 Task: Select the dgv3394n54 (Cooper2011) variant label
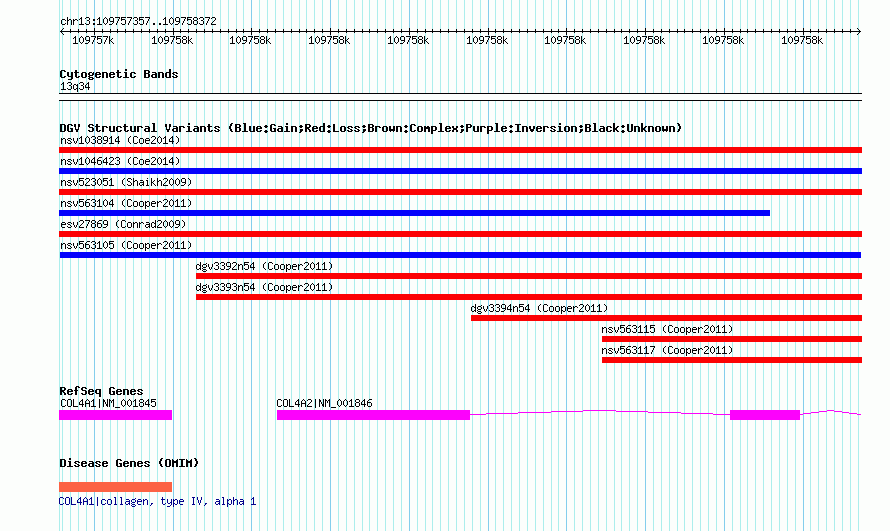[x=539, y=308]
